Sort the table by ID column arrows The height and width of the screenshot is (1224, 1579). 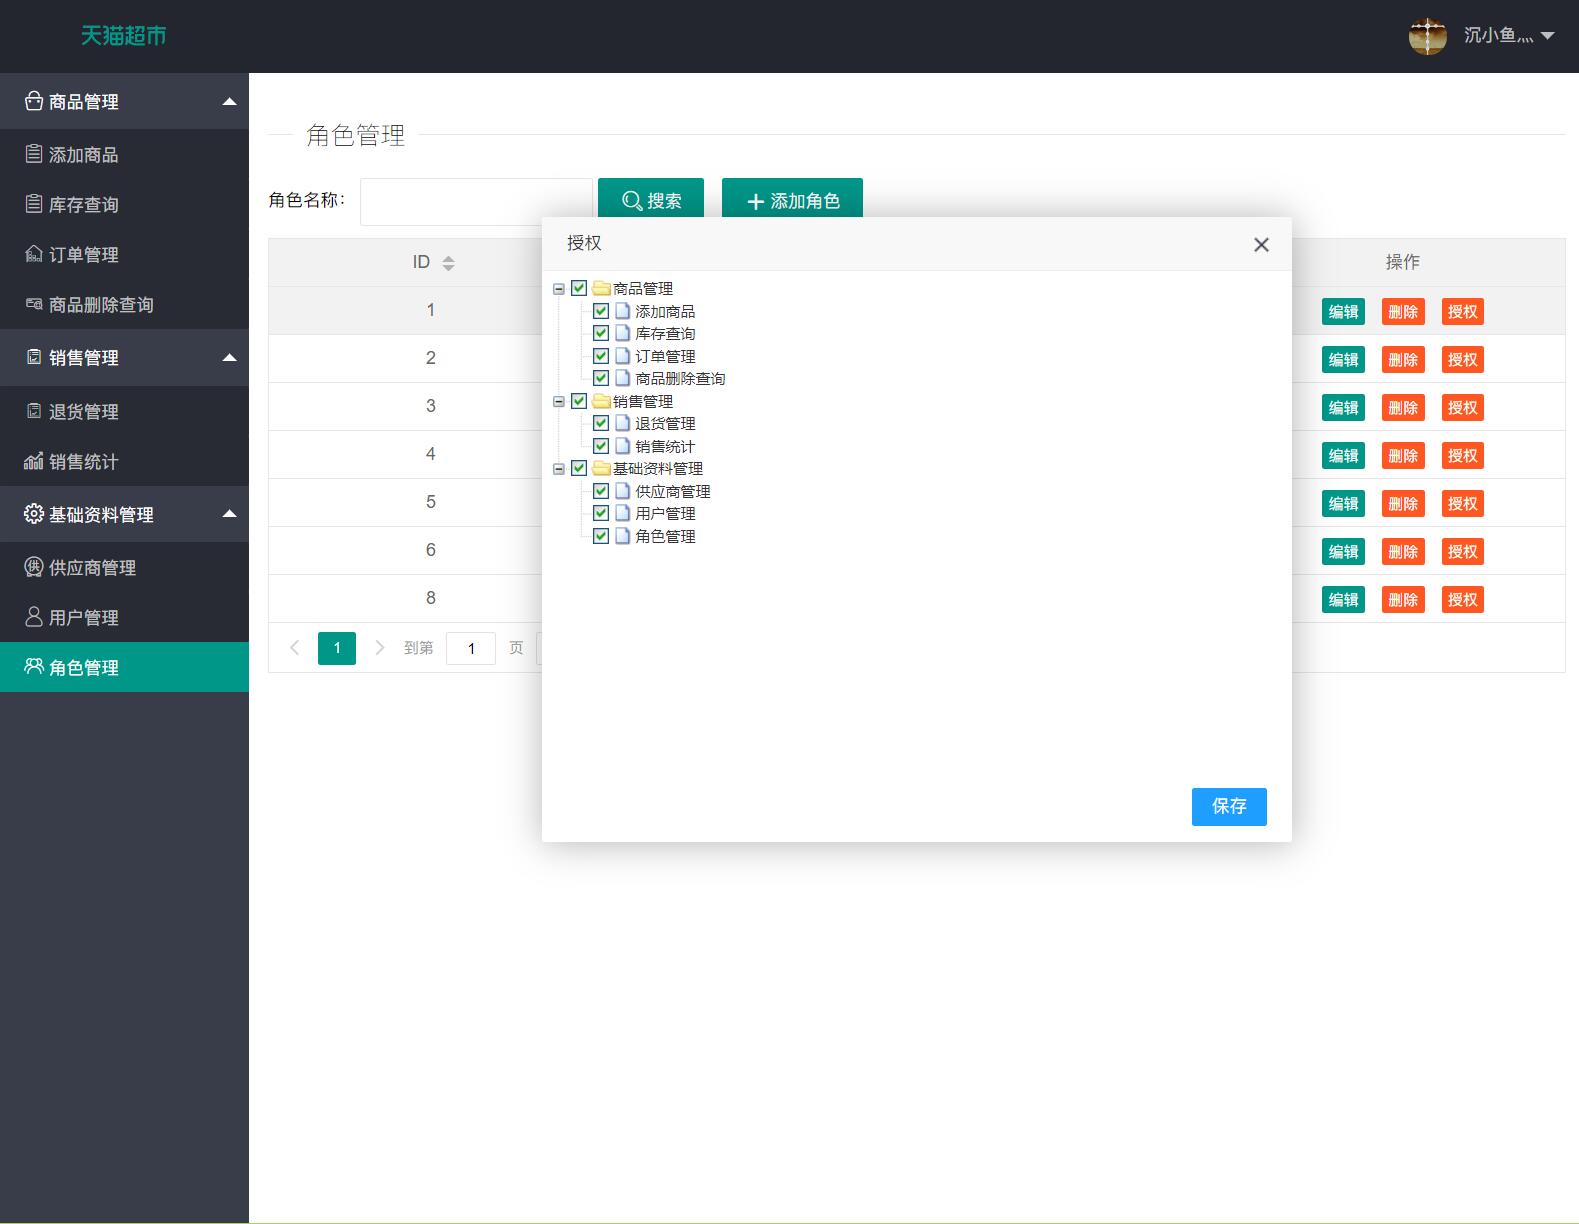[448, 263]
